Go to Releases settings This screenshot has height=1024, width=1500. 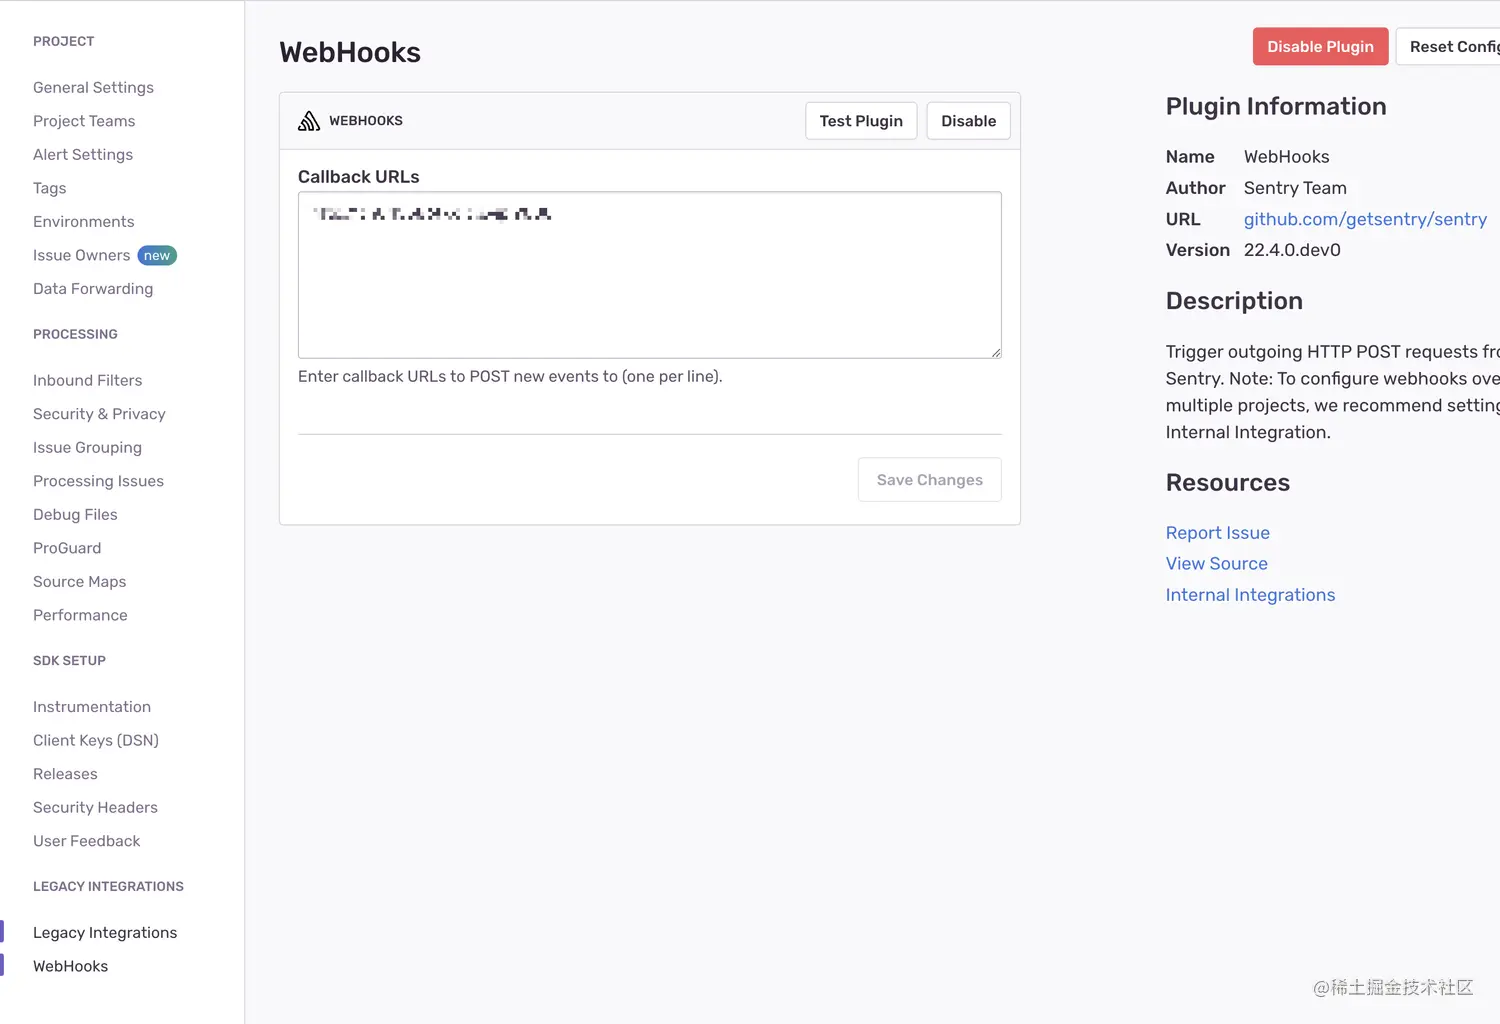point(65,774)
